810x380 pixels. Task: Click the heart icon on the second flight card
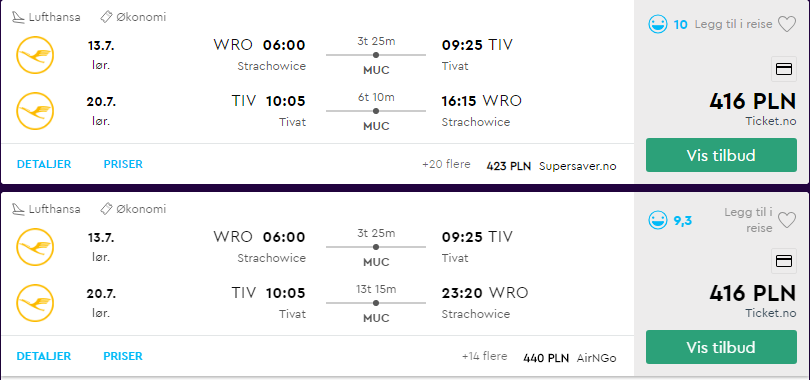coord(787,220)
